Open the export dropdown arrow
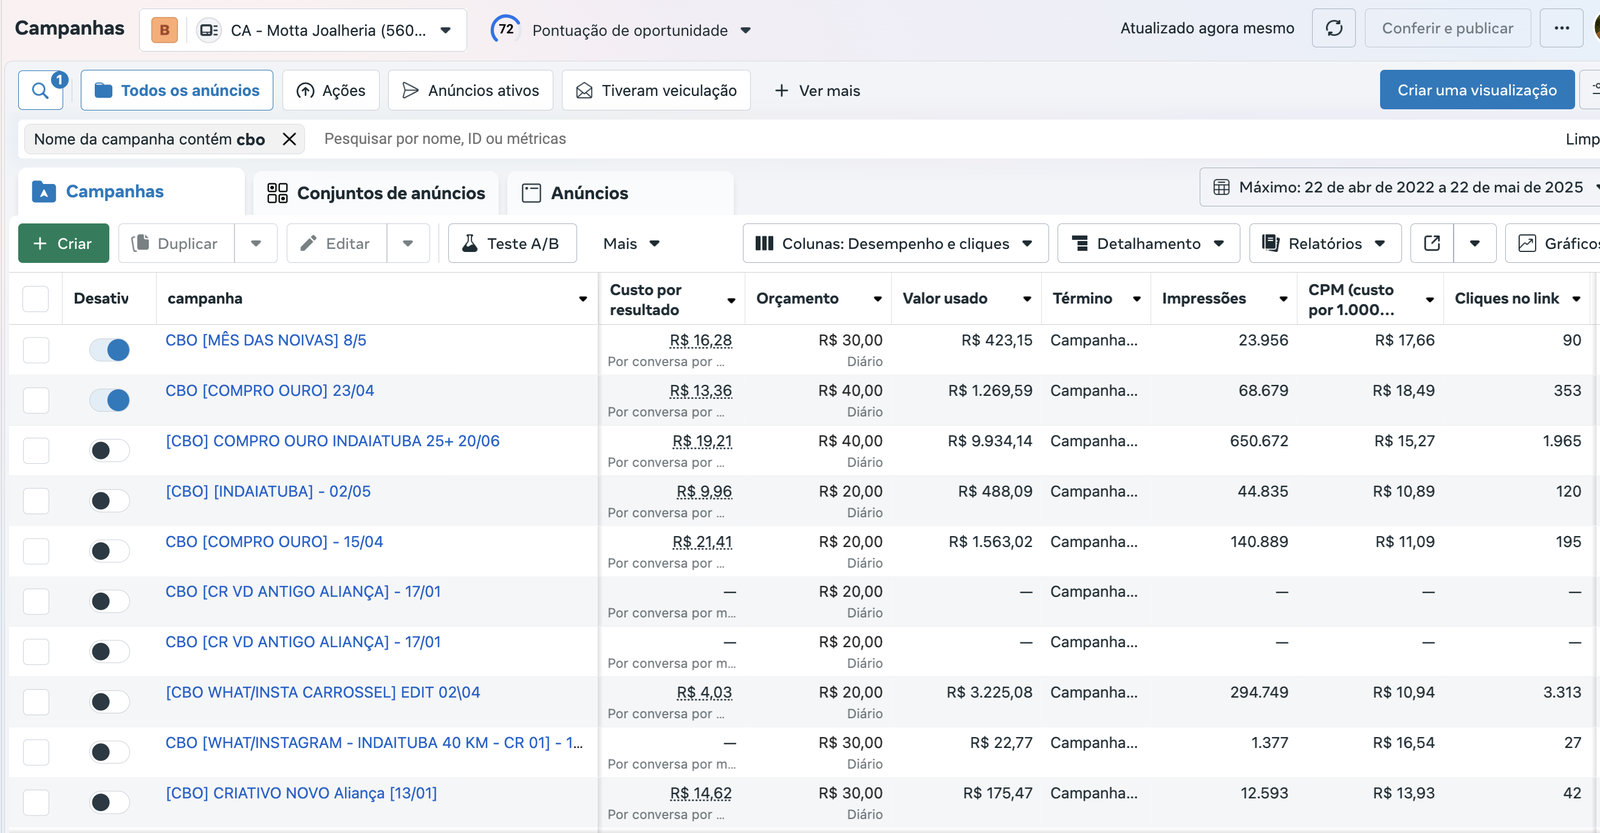Viewport: 1600px width, 833px height. (x=1475, y=243)
